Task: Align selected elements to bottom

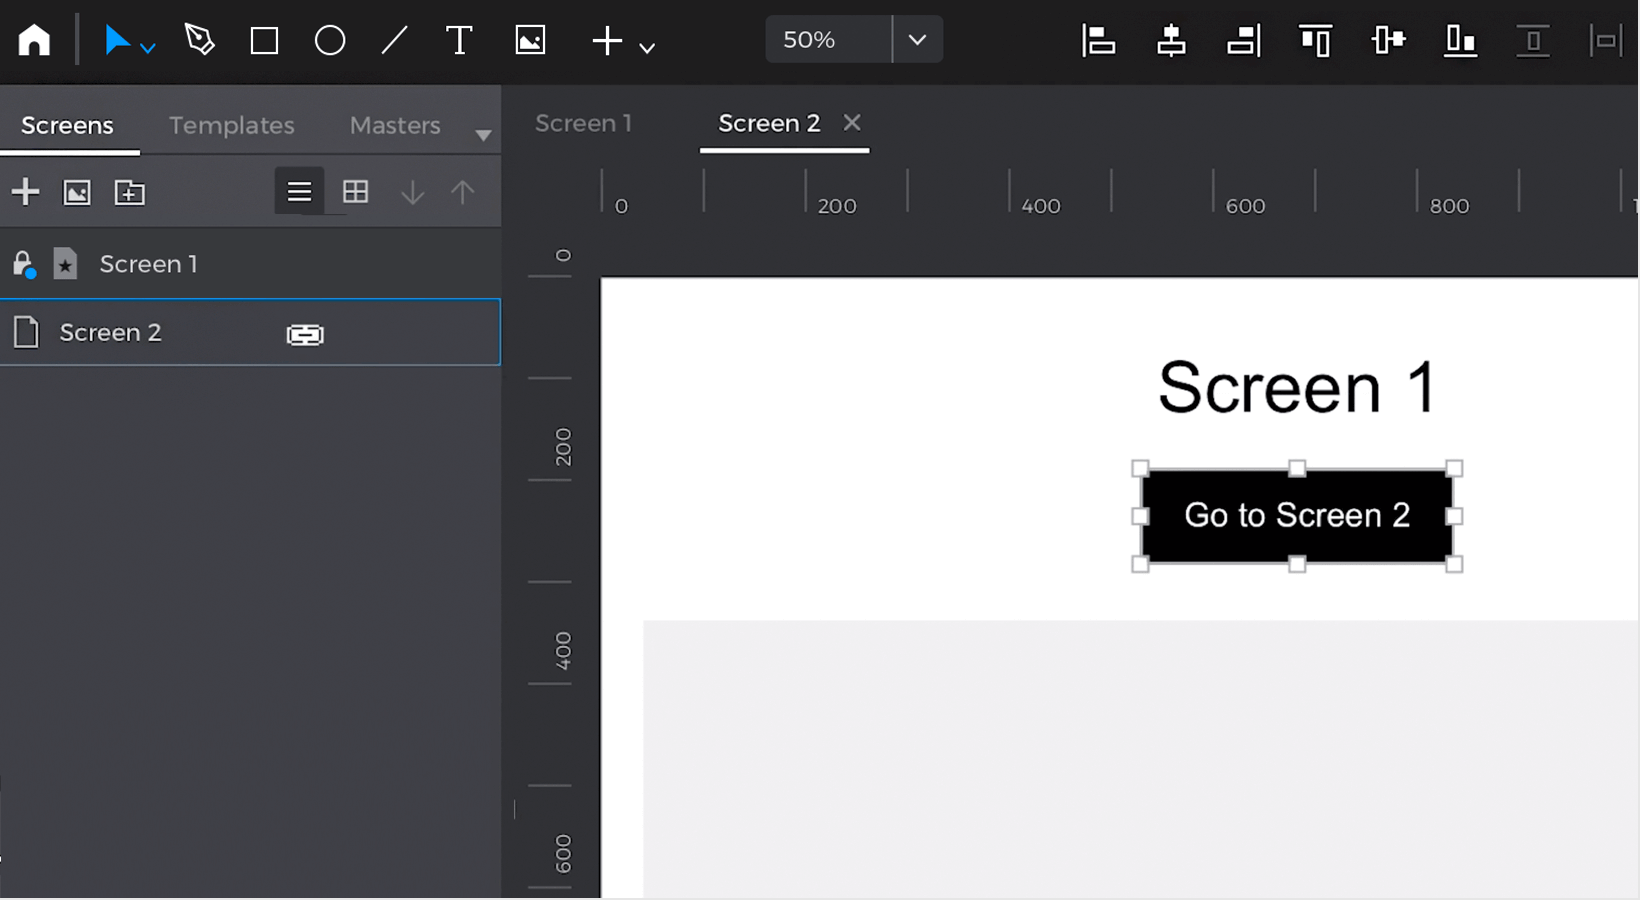Action: (1460, 40)
